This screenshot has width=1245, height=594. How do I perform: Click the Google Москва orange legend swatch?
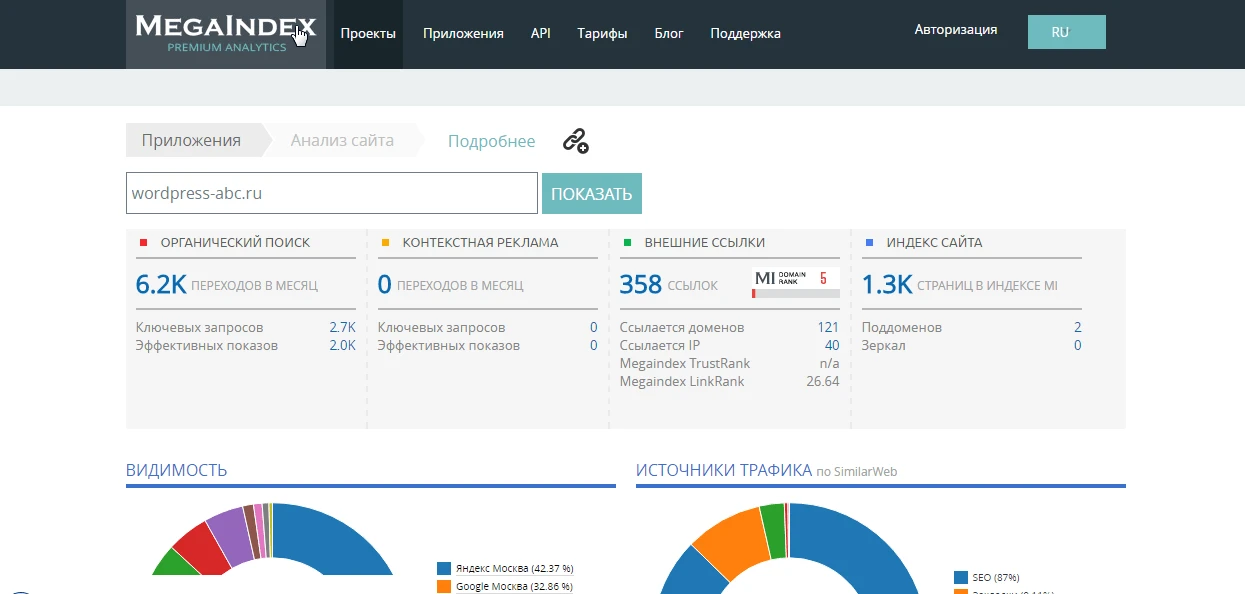(444, 587)
